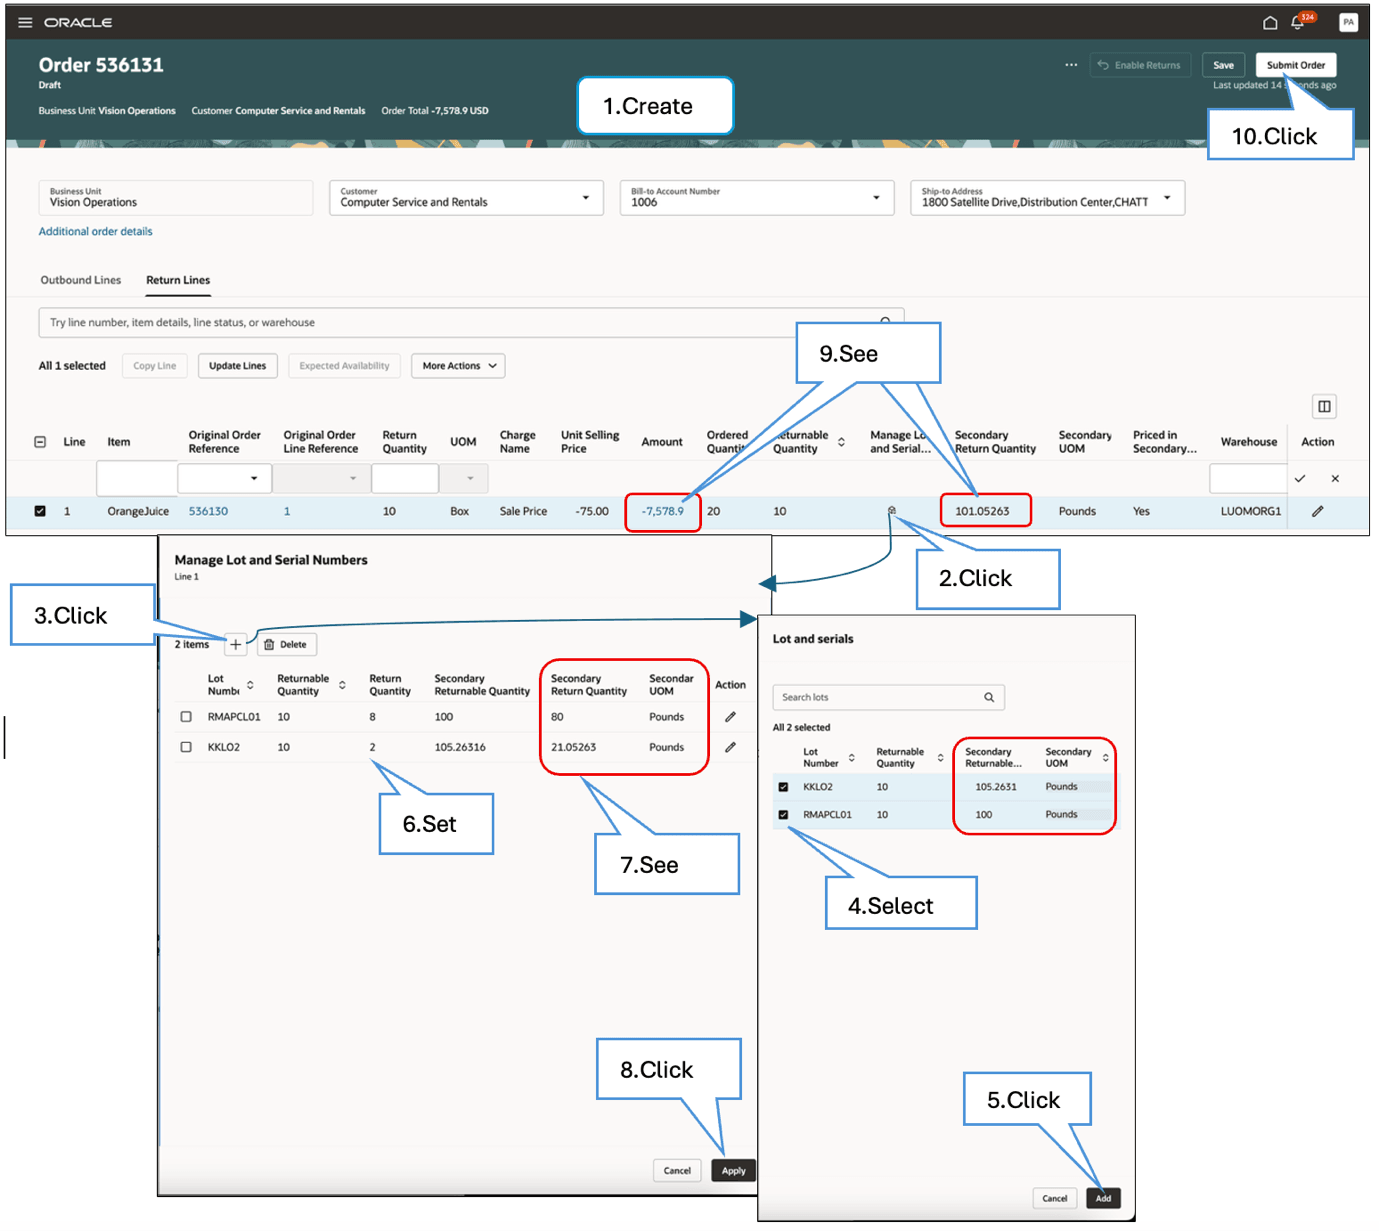
Task: Click the LUOMORG1 warehouse cell
Action: click(x=1250, y=511)
